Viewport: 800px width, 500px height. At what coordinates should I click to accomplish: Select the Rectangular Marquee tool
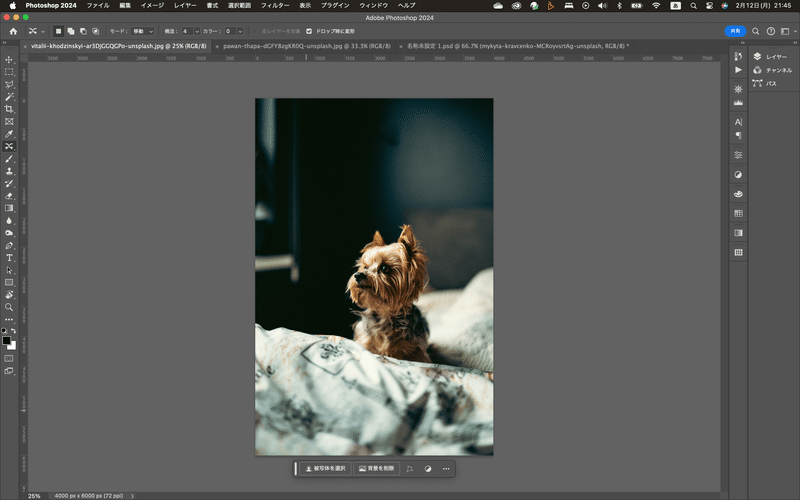pyautogui.click(x=9, y=72)
